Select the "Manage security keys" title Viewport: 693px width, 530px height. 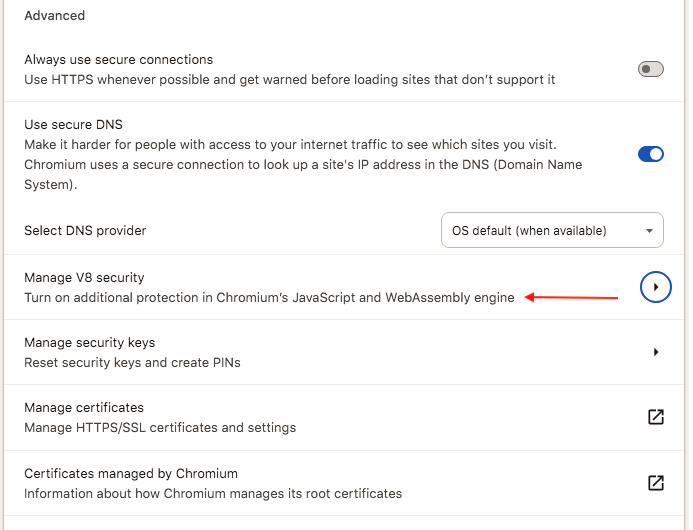(89, 343)
